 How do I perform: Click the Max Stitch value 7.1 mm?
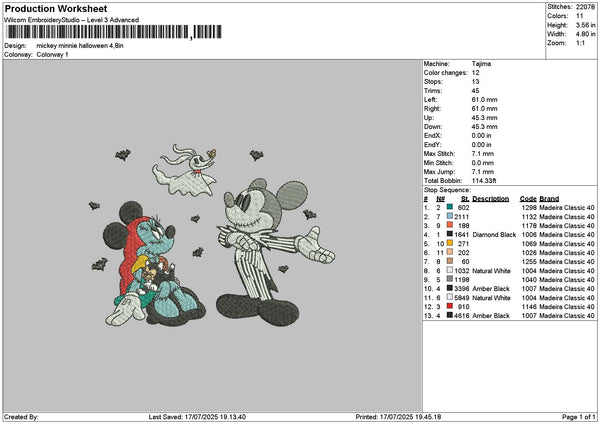(x=483, y=153)
